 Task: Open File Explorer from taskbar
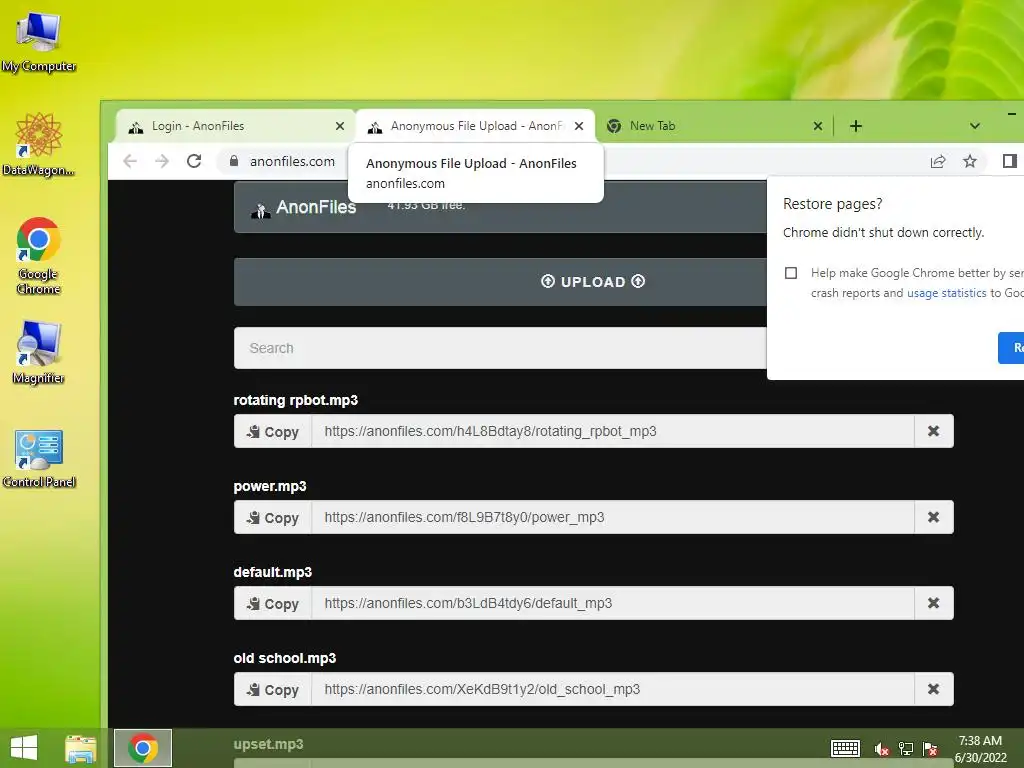coord(80,748)
